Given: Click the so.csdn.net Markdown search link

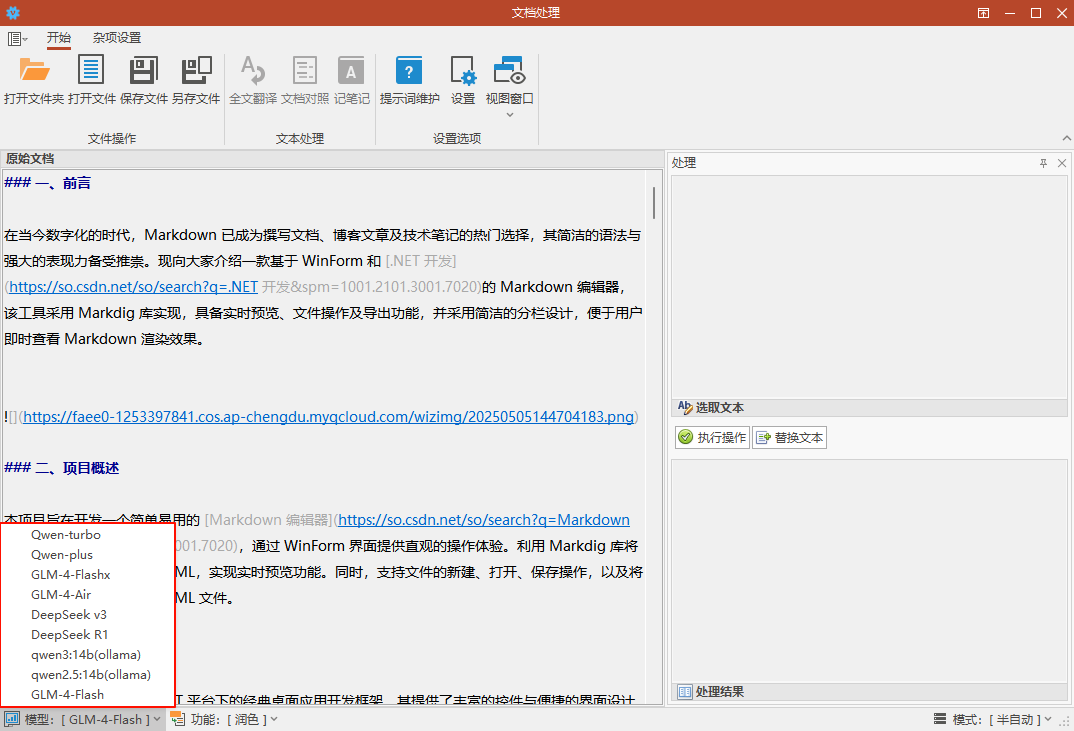Looking at the screenshot, I should [484, 520].
